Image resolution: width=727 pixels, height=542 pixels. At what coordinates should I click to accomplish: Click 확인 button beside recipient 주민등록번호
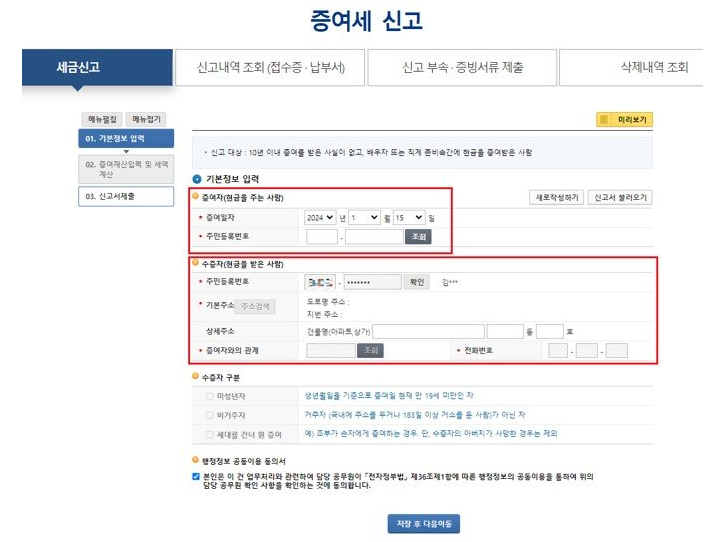coord(417,282)
